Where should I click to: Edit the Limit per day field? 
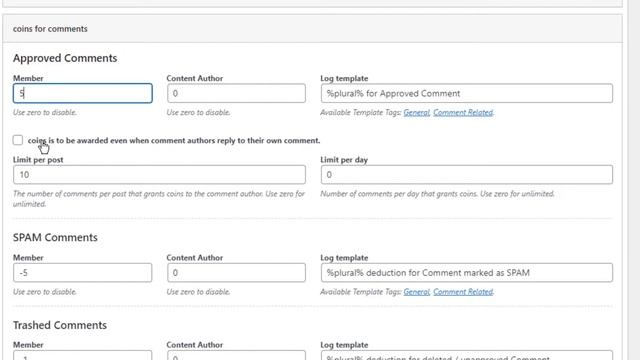467,174
